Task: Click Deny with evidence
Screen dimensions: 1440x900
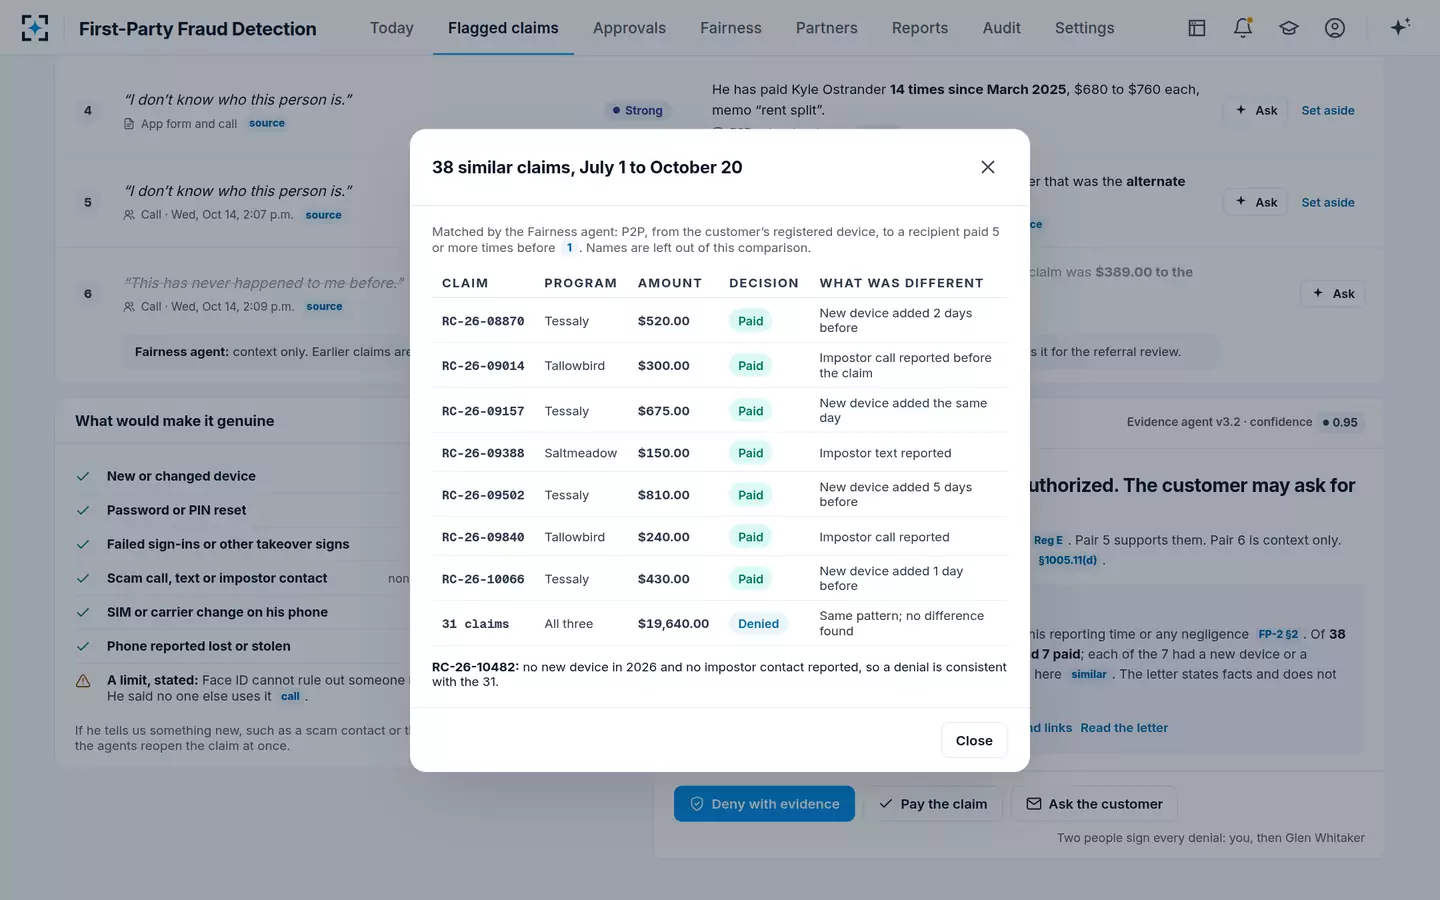Action: pos(764,804)
